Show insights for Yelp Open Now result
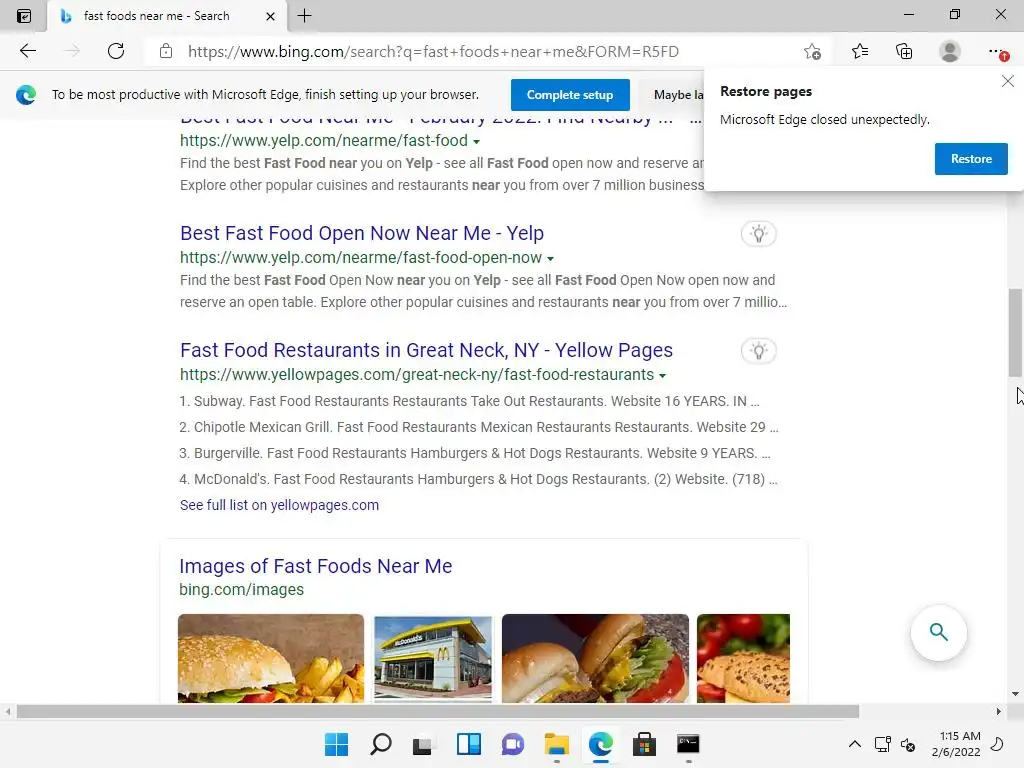This screenshot has width=1024, height=768. [758, 234]
